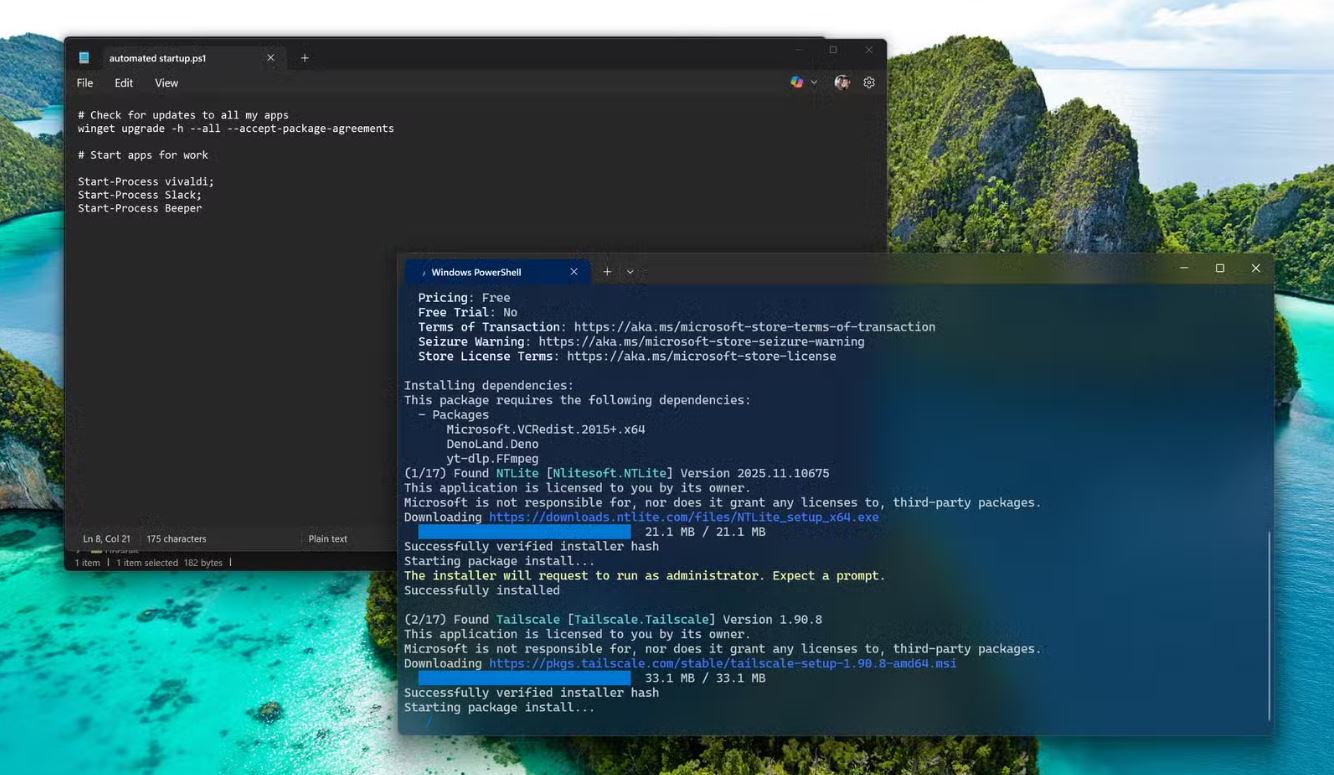
Task: Click the Notepad settings gear icon
Action: (869, 83)
